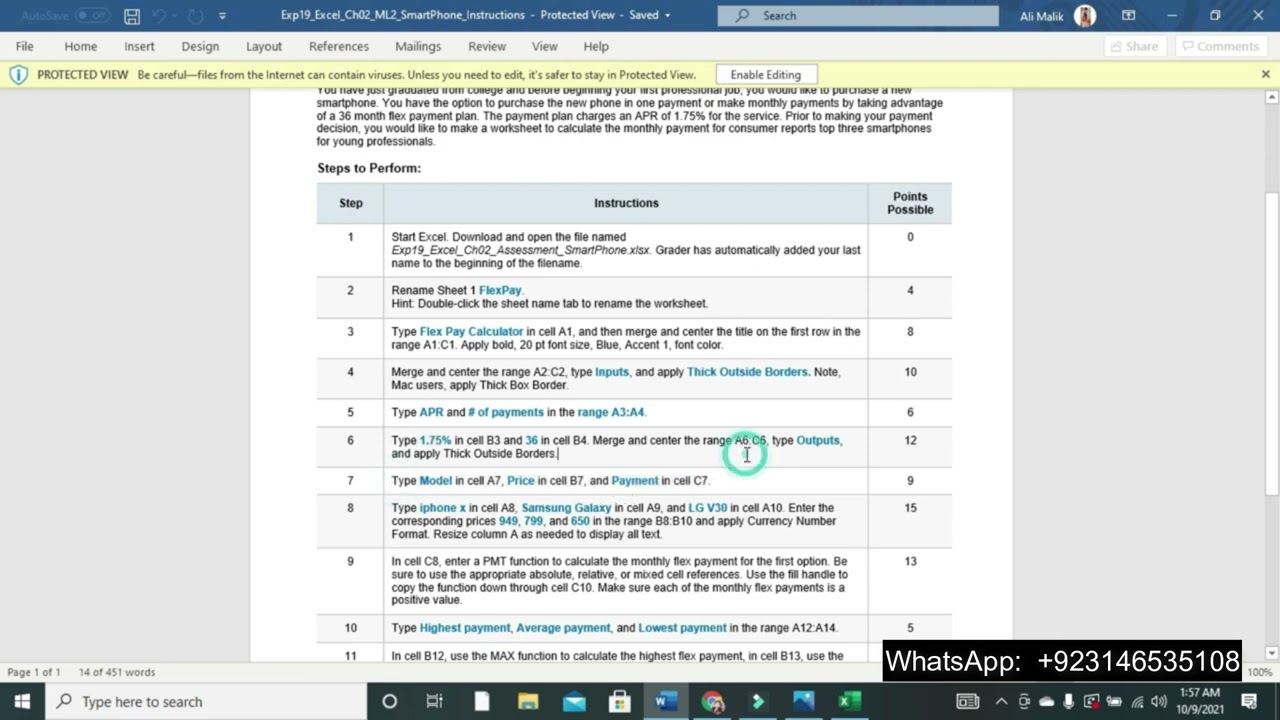Image resolution: width=1280 pixels, height=720 pixels.
Task: Click the 'Steps to Perform:' heading
Action: click(369, 168)
